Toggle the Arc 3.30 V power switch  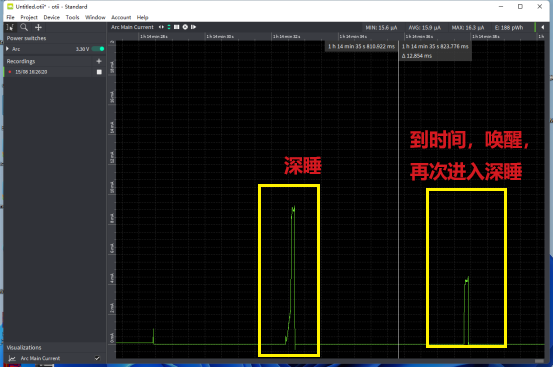pyautogui.click(x=98, y=49)
